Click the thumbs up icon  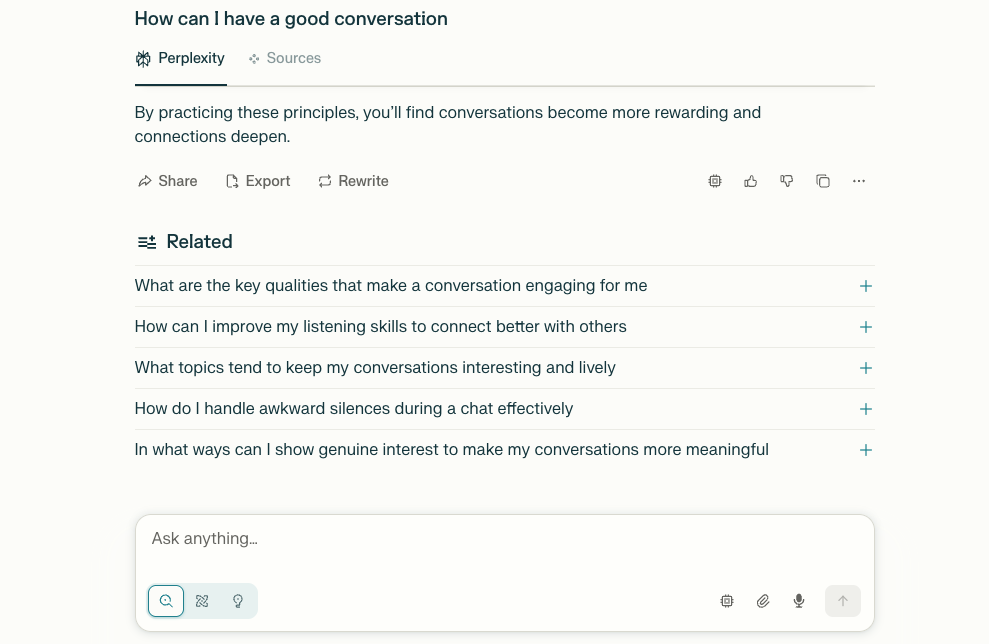click(751, 181)
